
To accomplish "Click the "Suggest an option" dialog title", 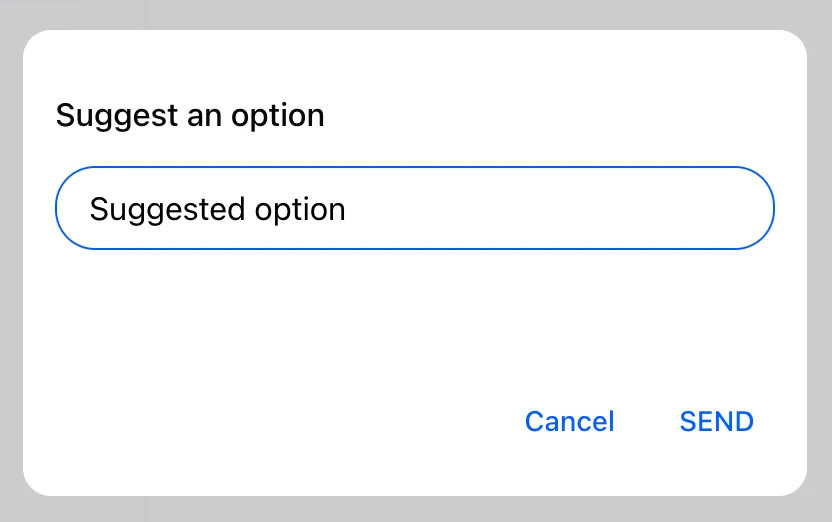I will pyautogui.click(x=190, y=116).
